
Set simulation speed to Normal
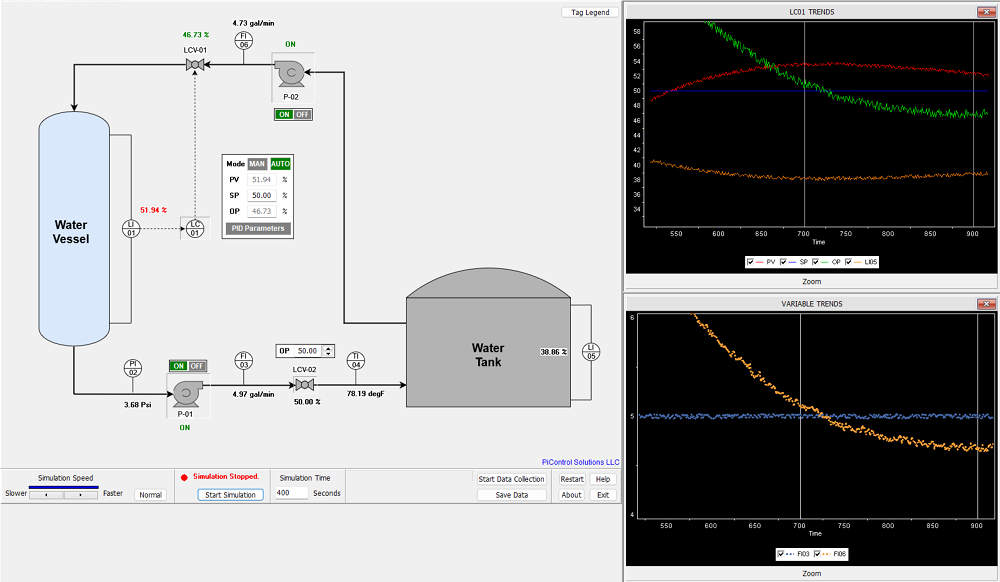point(151,495)
